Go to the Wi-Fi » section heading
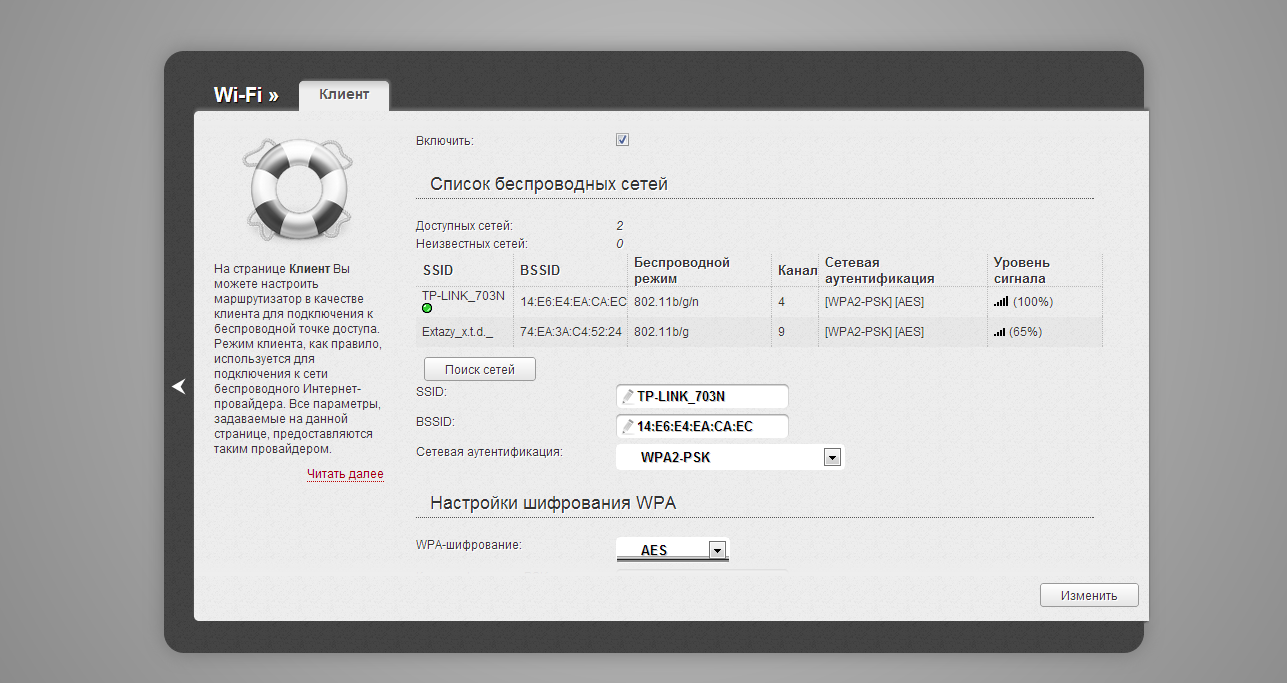Screen dimensions: 1287x683 [x=246, y=95]
